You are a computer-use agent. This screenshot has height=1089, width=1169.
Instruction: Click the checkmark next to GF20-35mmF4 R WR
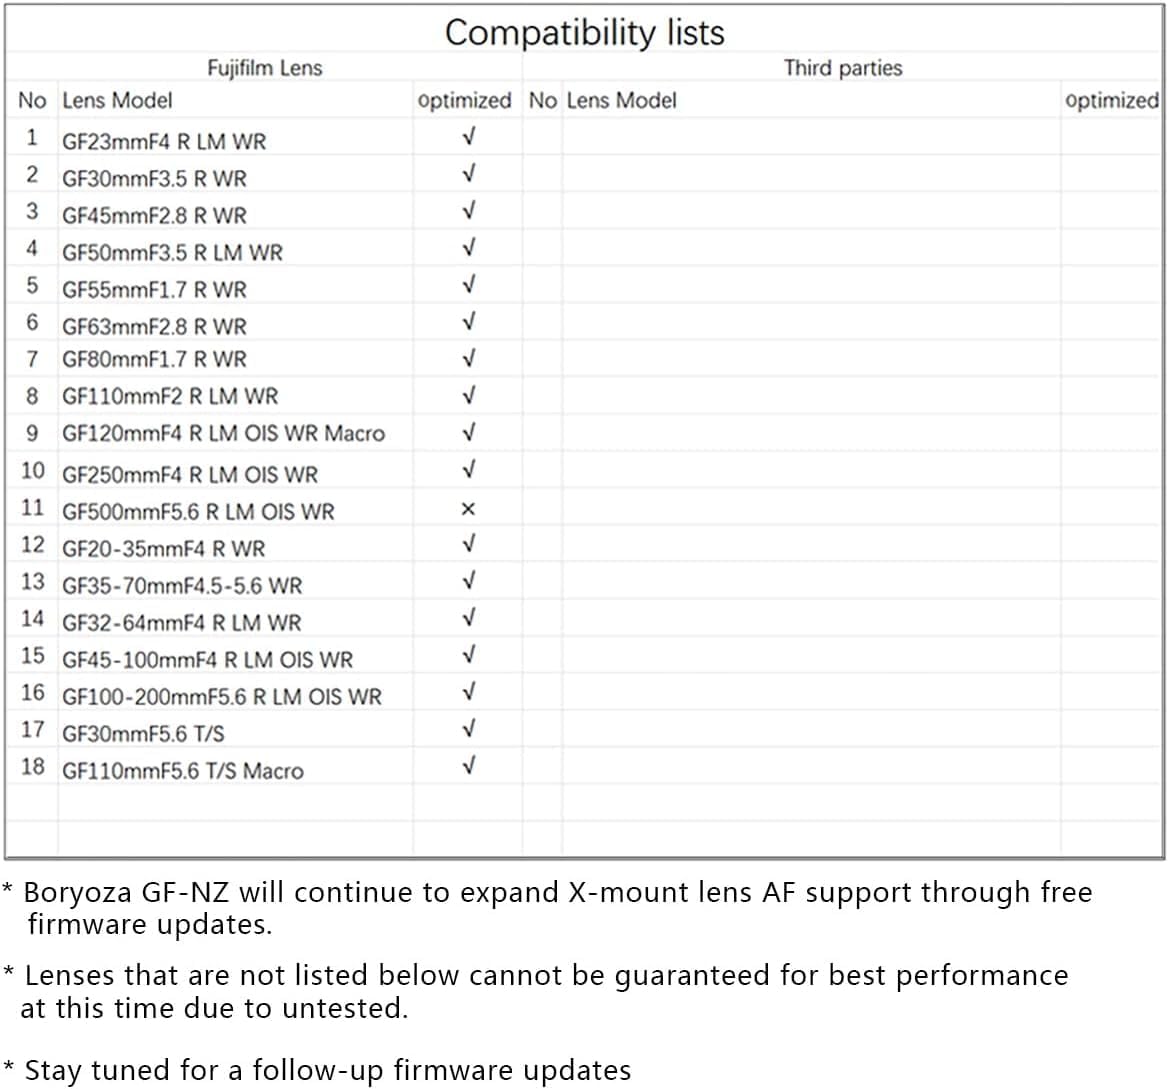coord(468,545)
